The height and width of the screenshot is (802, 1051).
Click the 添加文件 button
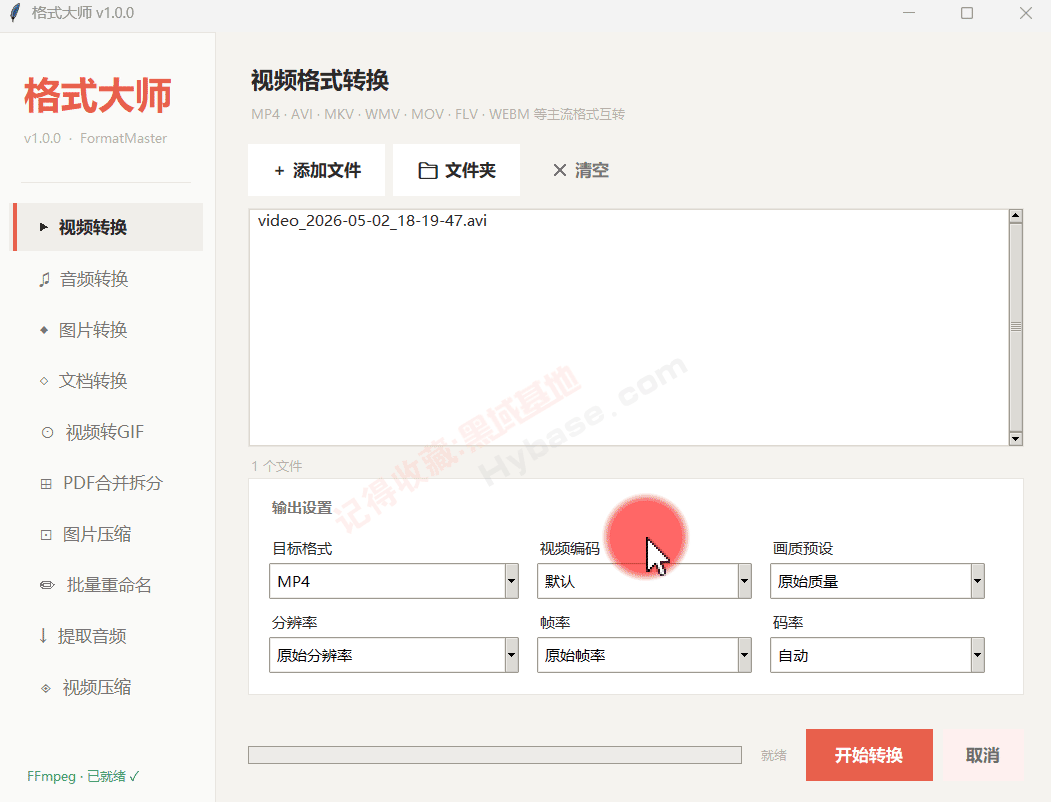[316, 170]
